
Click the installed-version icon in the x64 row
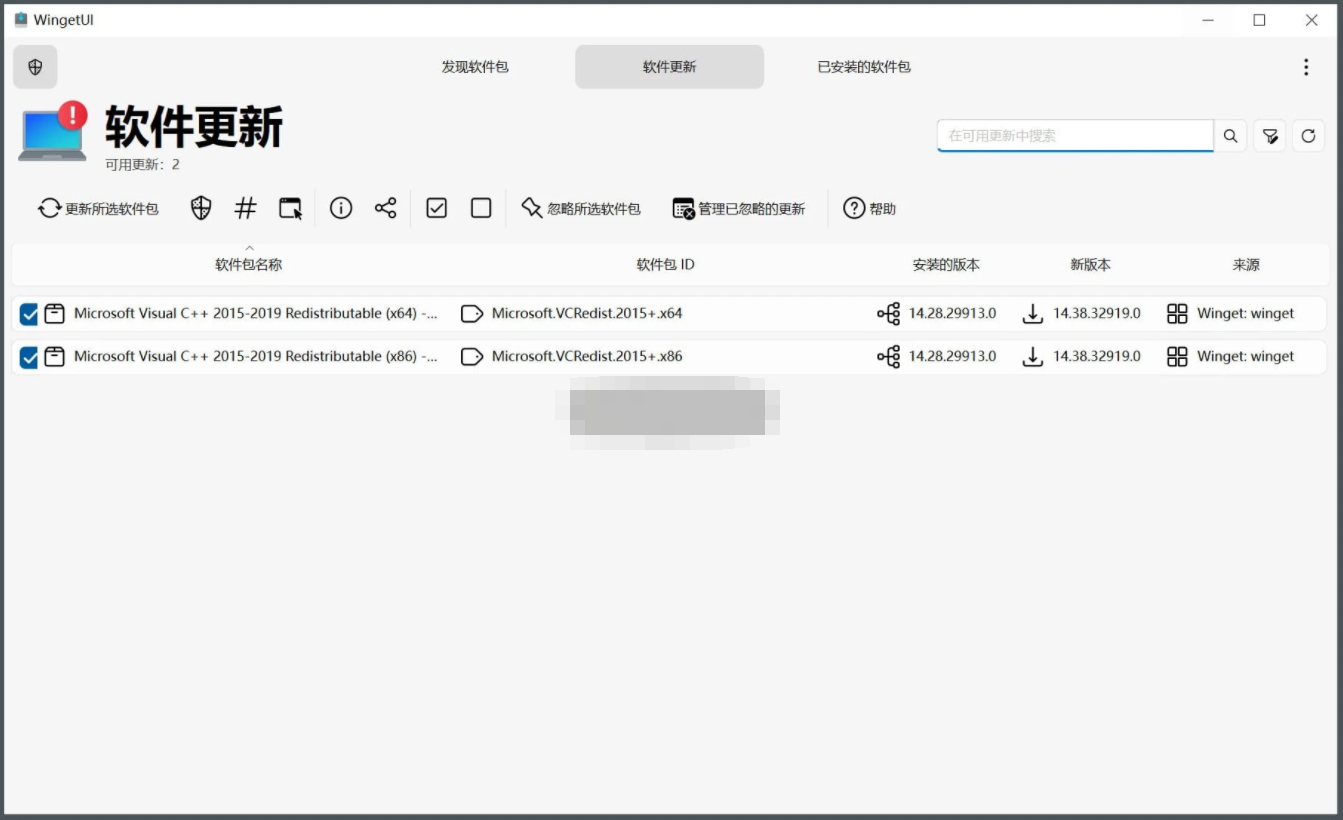click(888, 314)
